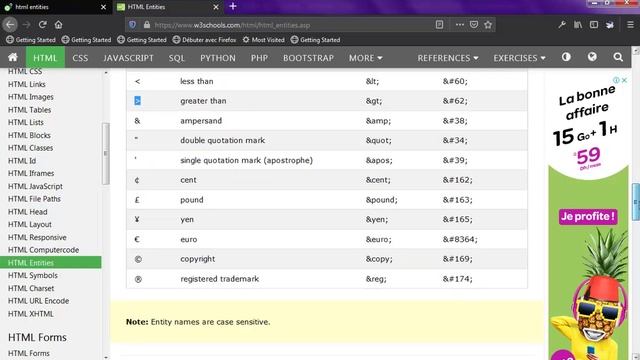Open HTML JavaScript in the sidebar

[x=35, y=186]
